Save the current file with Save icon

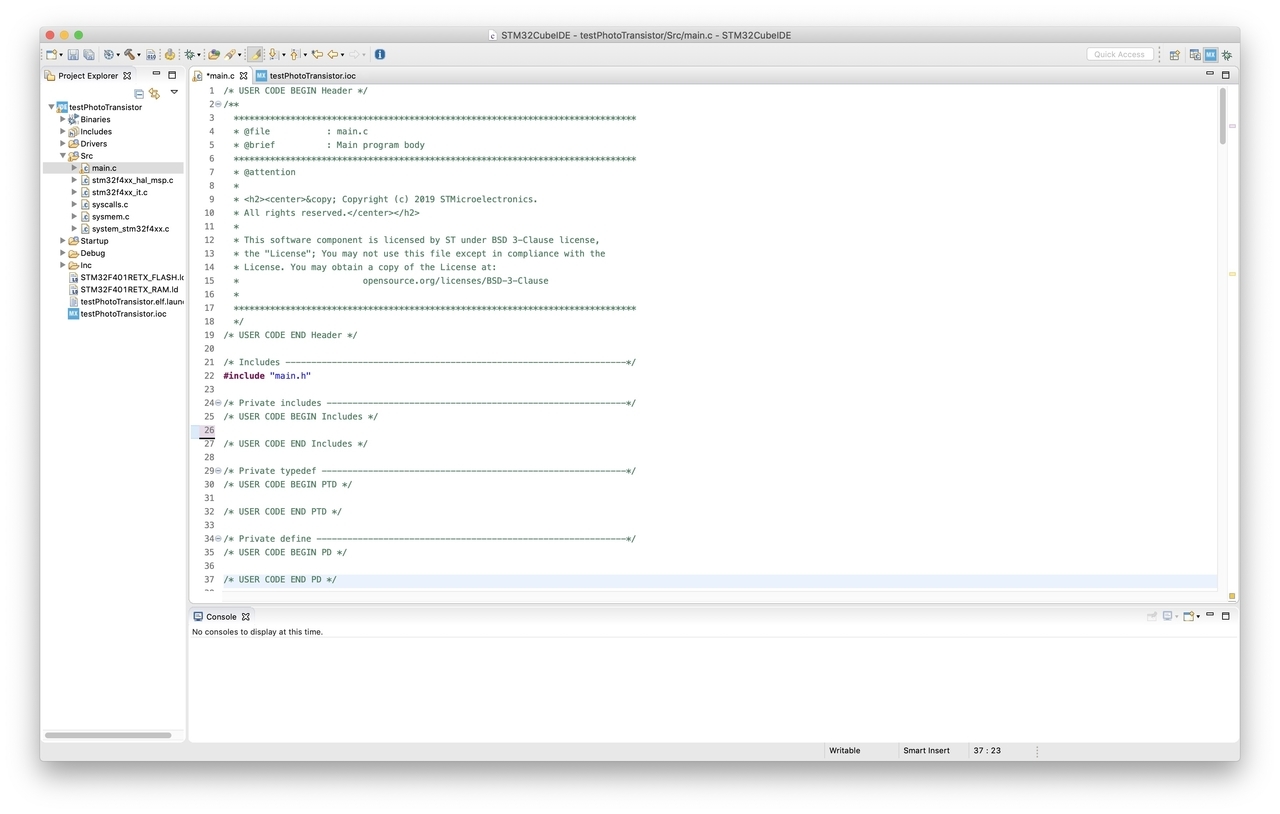(x=73, y=55)
